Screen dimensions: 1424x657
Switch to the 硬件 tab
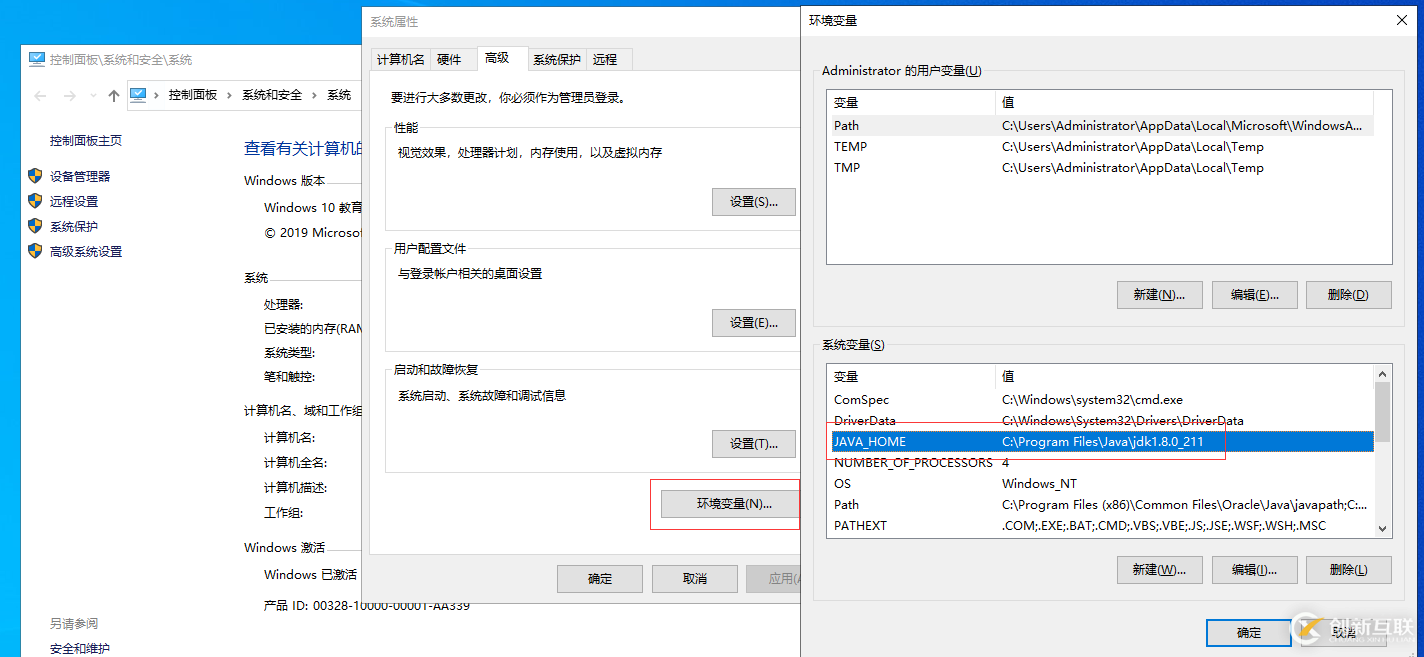(452, 59)
